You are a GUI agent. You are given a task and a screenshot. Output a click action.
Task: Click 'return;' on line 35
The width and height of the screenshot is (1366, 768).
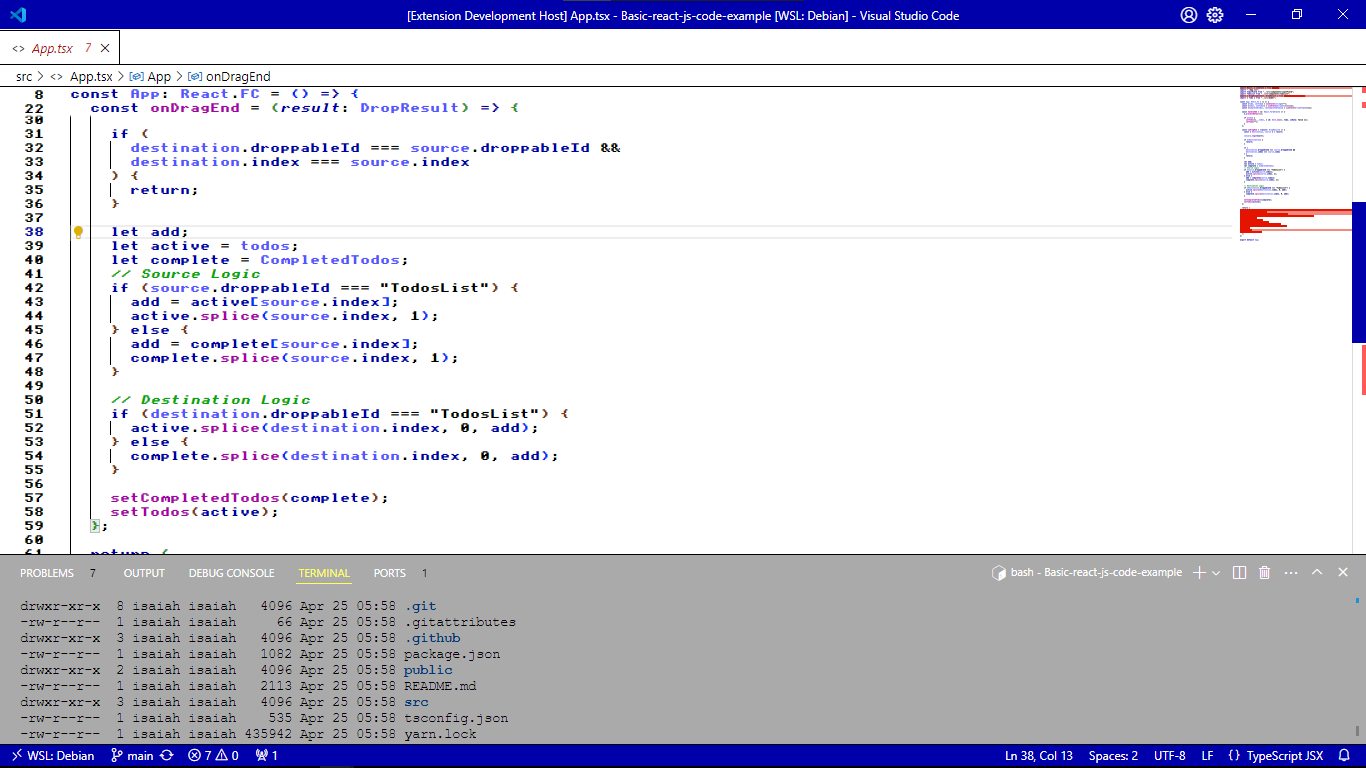pos(165,190)
